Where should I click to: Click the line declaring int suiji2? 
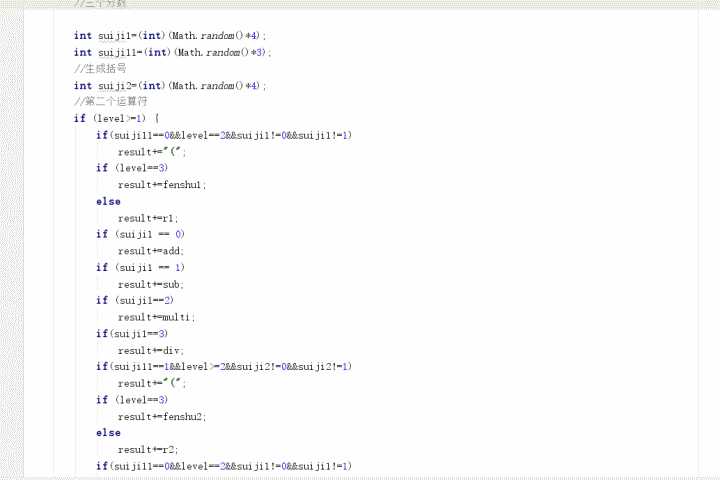pos(170,85)
